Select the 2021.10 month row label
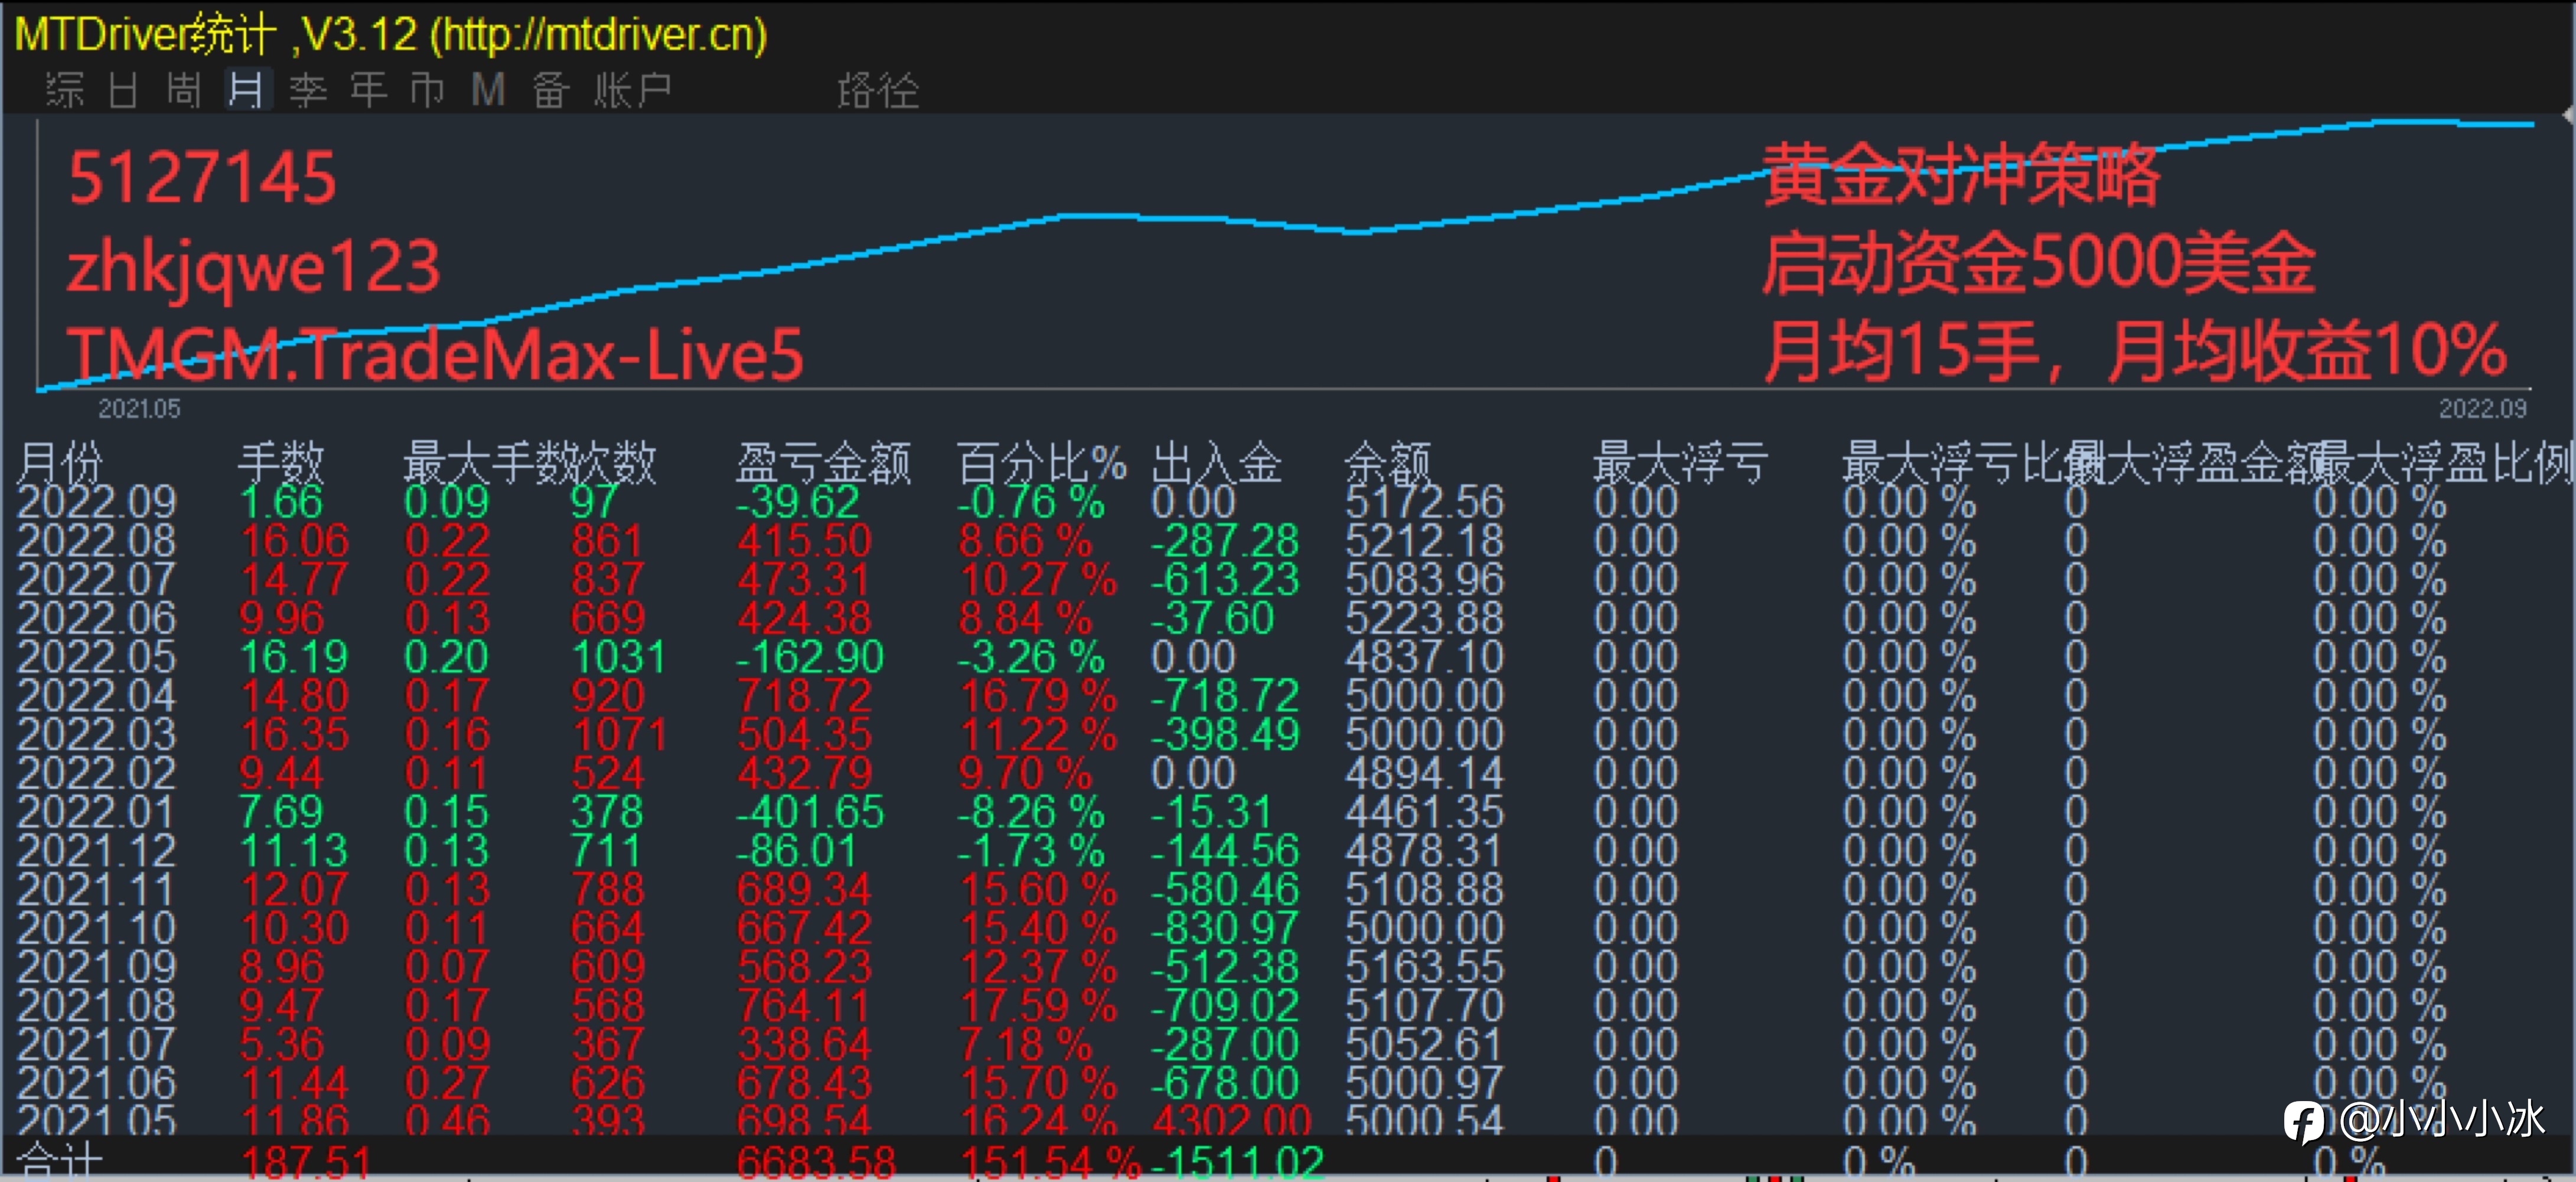 pyautogui.click(x=96, y=928)
